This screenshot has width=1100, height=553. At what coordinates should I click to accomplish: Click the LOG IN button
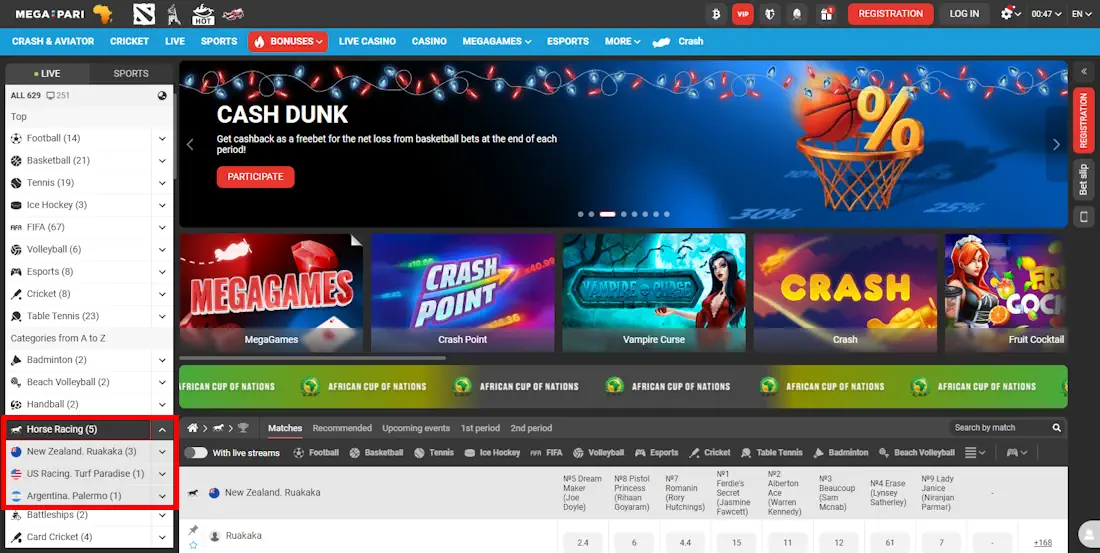tap(964, 13)
